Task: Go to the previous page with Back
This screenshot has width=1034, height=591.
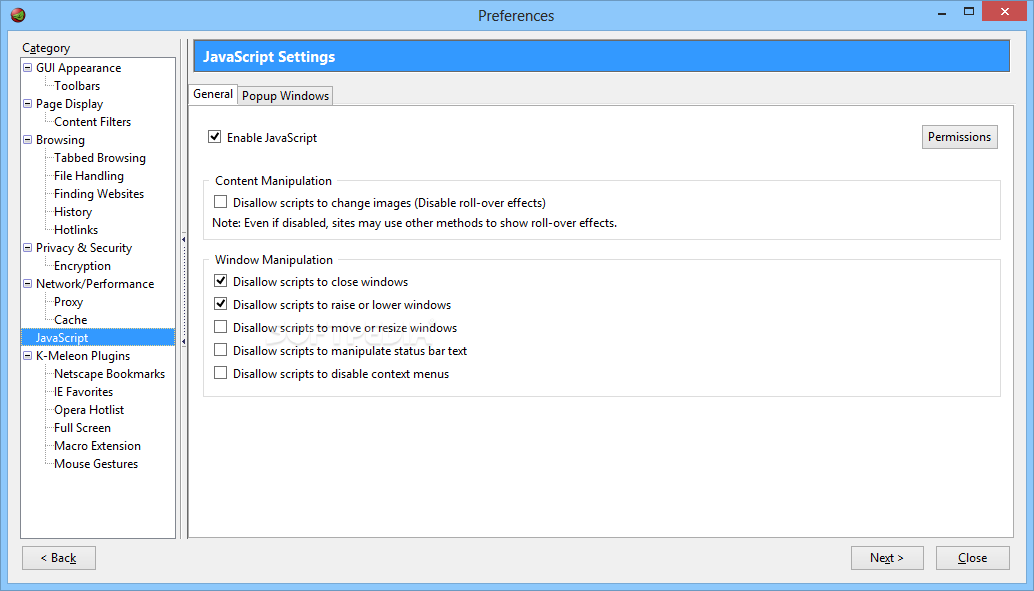Action: click(x=59, y=558)
